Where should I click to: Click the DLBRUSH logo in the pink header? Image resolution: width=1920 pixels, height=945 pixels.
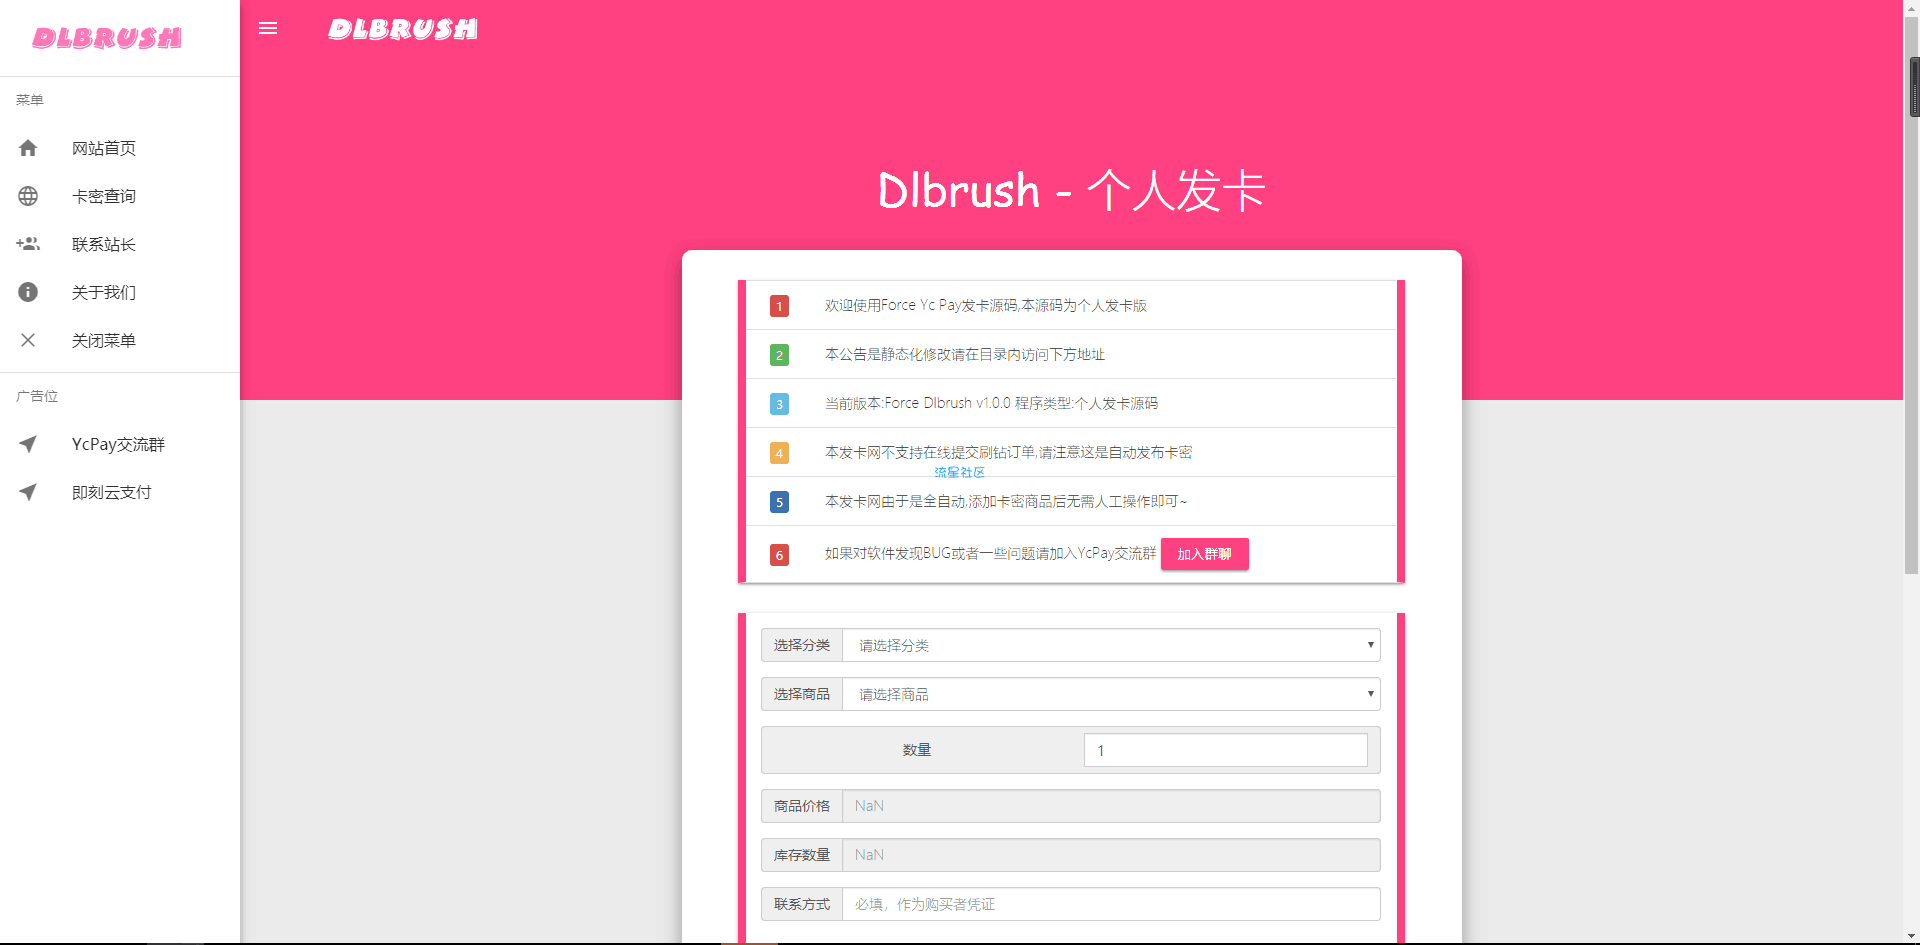point(403,29)
